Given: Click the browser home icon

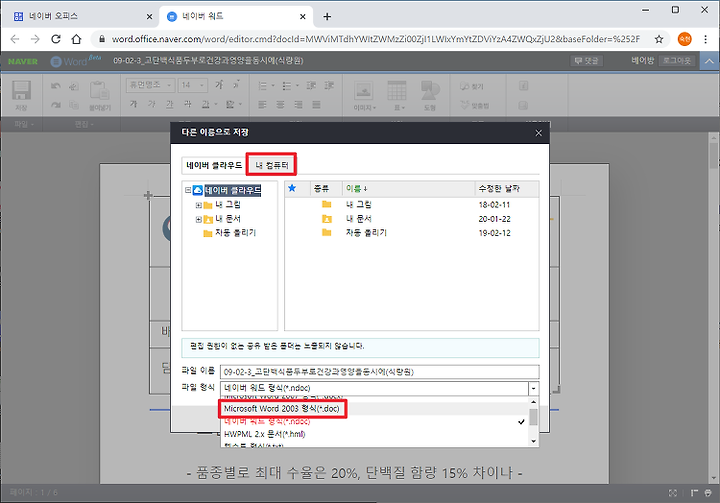Looking at the screenshot, I should coord(76,39).
